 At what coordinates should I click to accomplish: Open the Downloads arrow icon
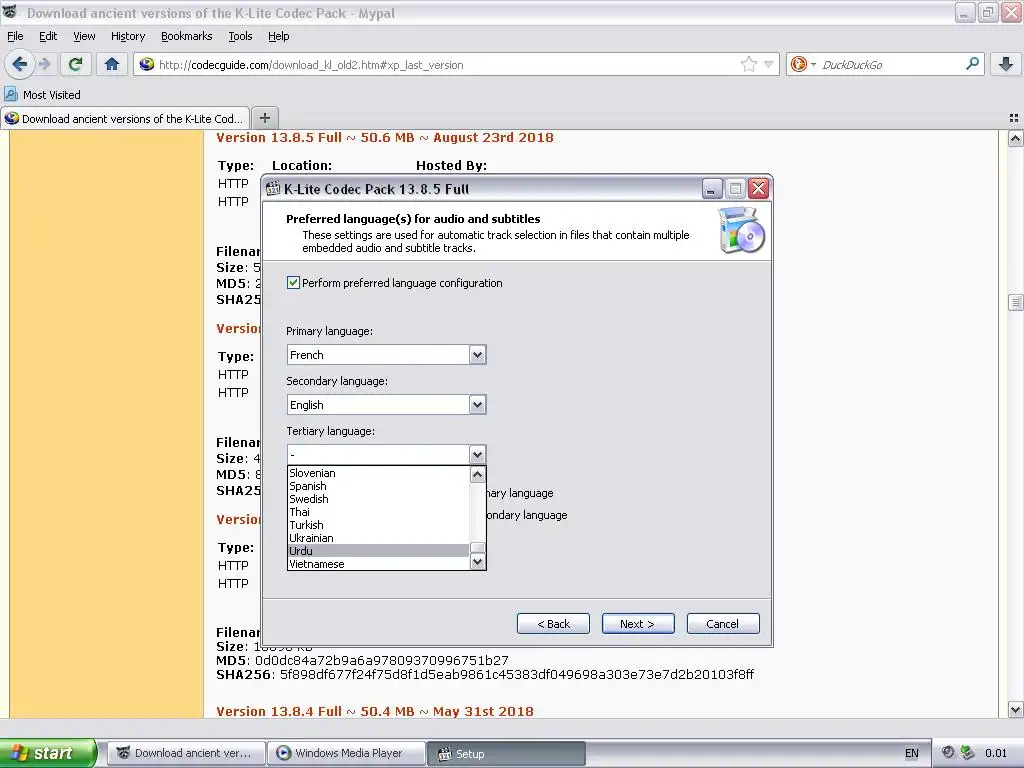[x=1006, y=64]
